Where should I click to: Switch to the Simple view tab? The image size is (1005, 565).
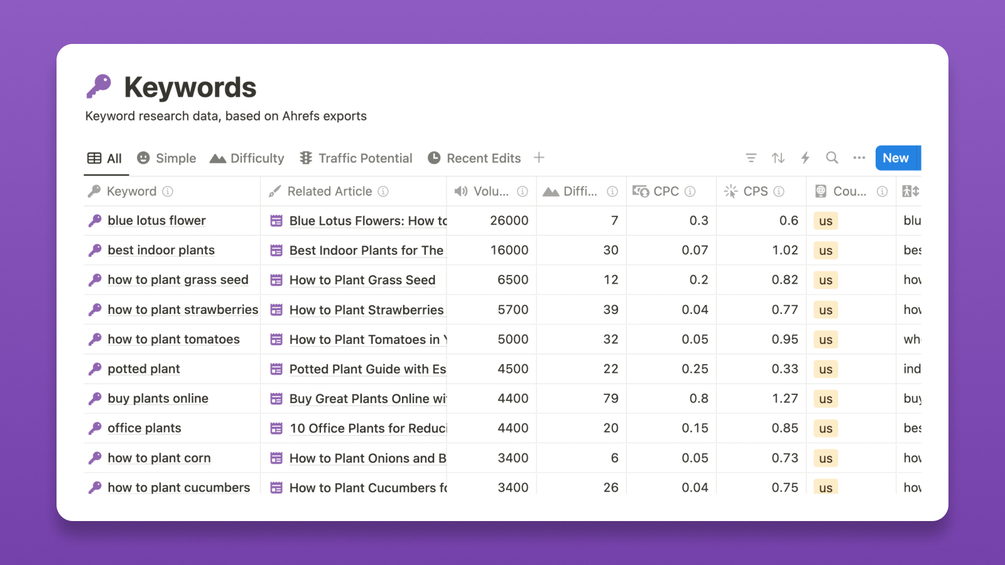coord(166,158)
